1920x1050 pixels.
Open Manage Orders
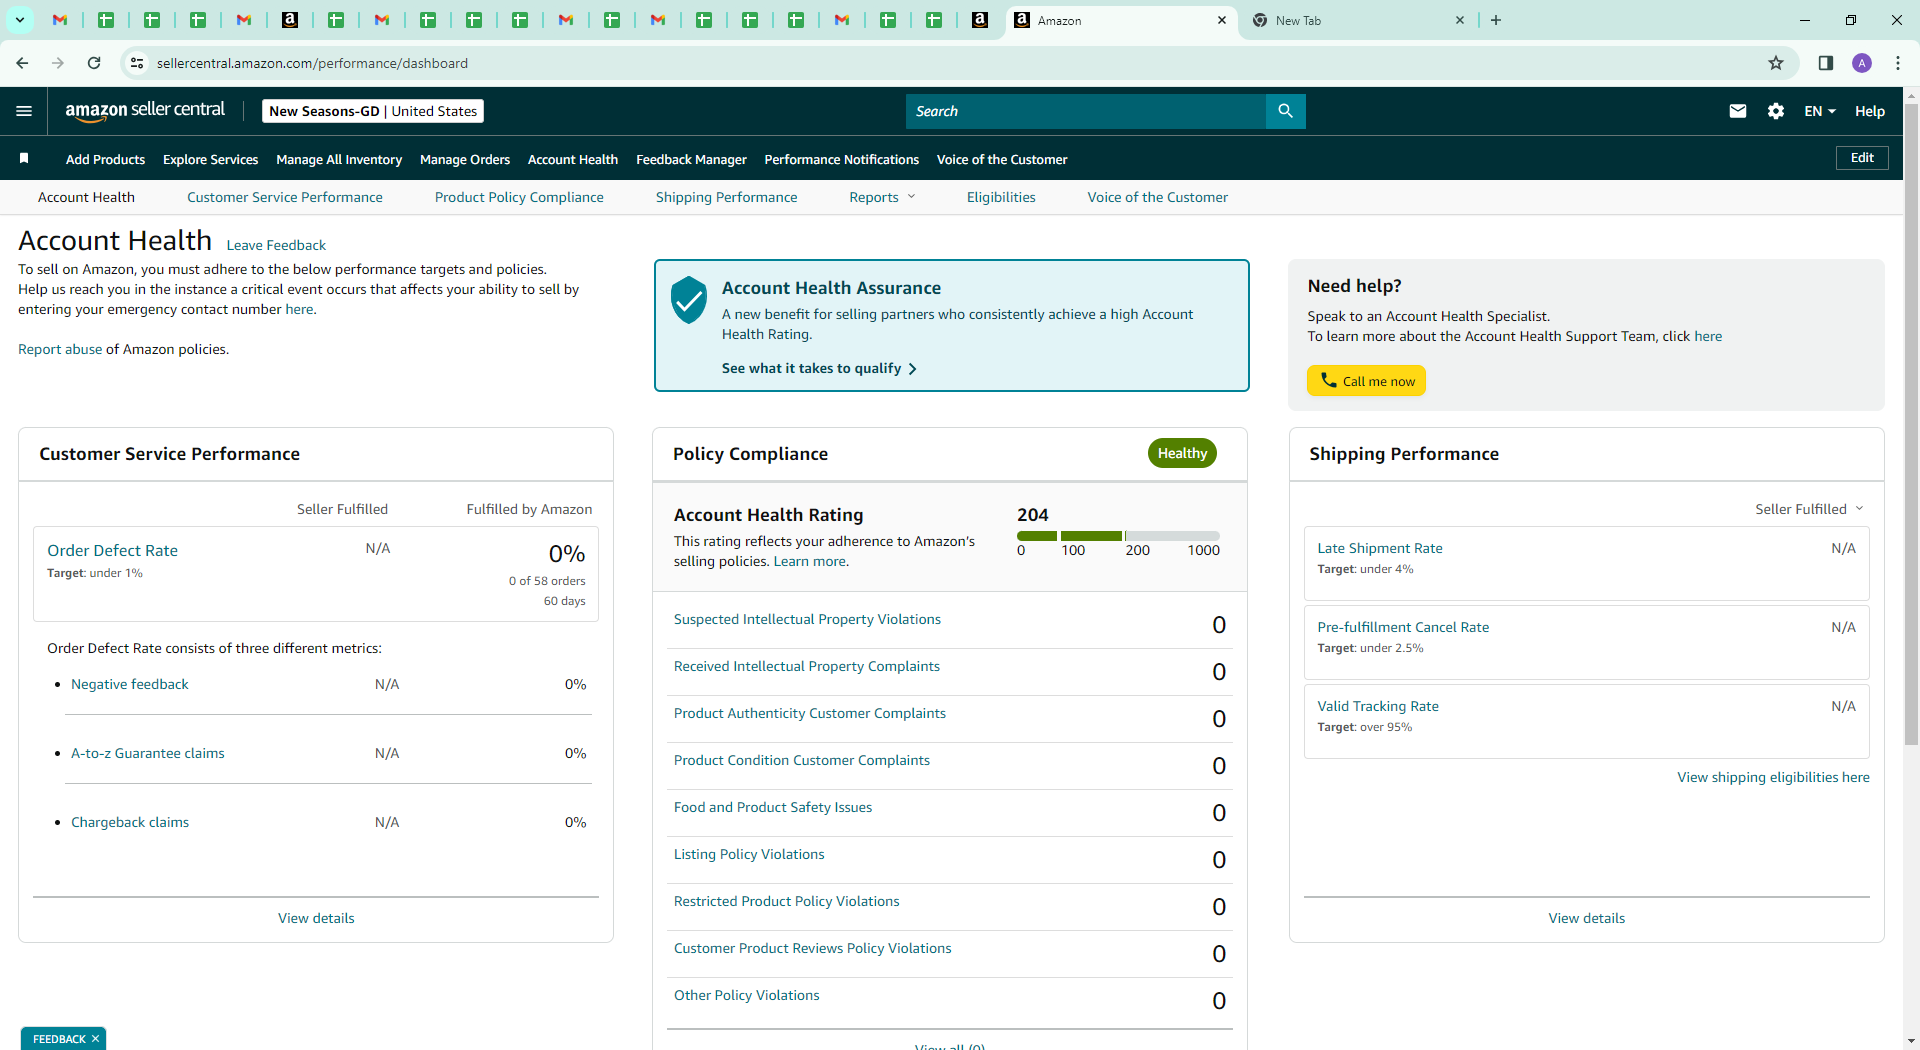(465, 159)
